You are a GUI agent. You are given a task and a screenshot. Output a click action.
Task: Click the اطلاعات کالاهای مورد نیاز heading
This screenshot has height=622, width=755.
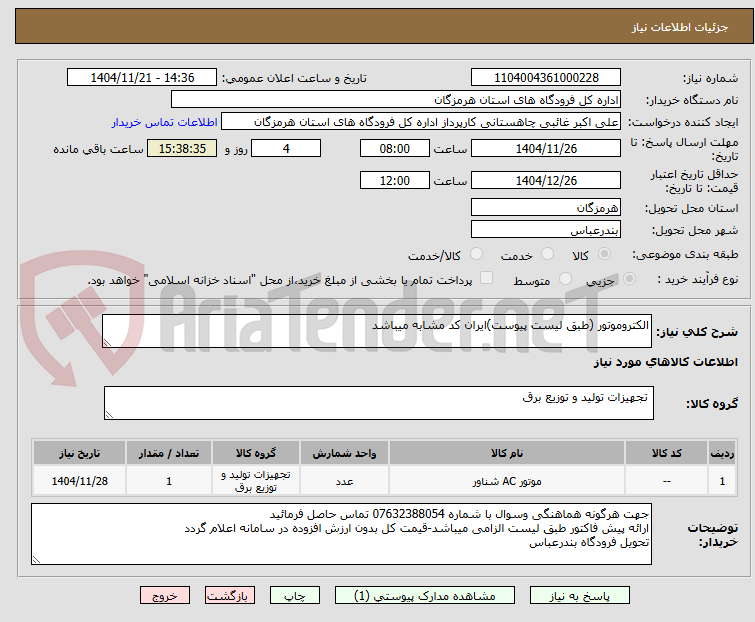(665, 362)
